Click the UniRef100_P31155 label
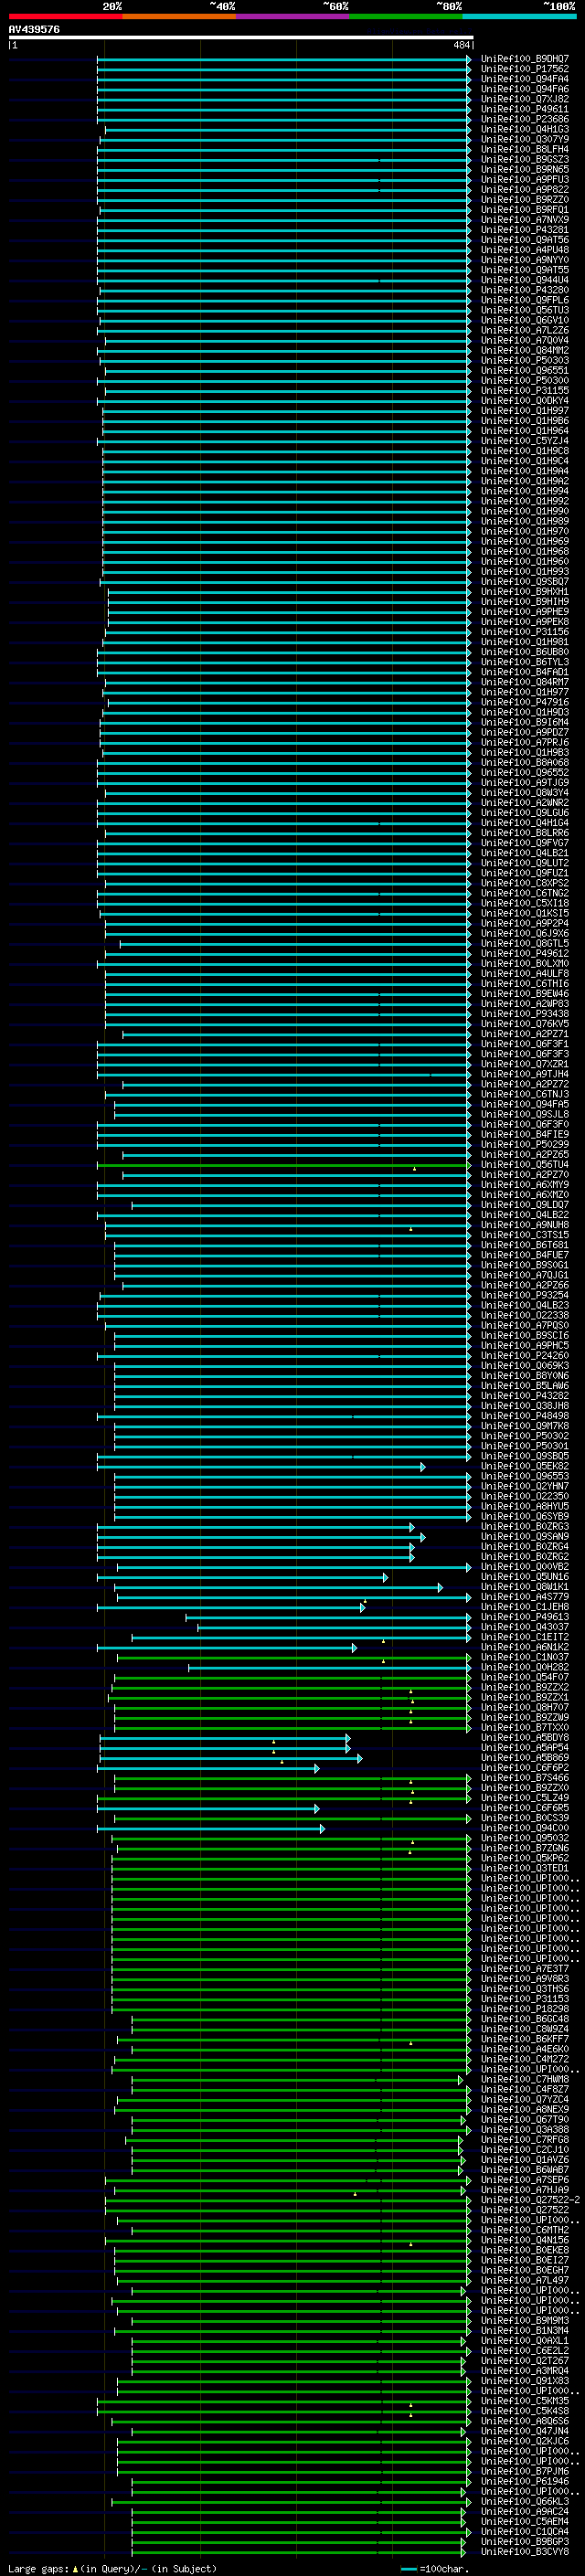Viewport: 585px width, 2576px height. tap(524, 390)
